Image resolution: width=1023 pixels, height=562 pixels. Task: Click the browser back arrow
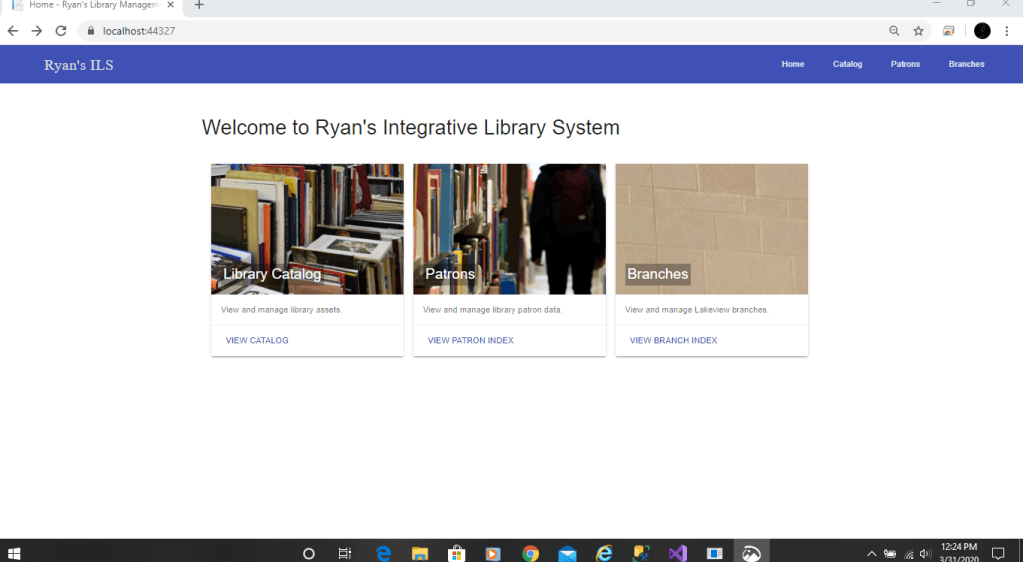pos(13,31)
